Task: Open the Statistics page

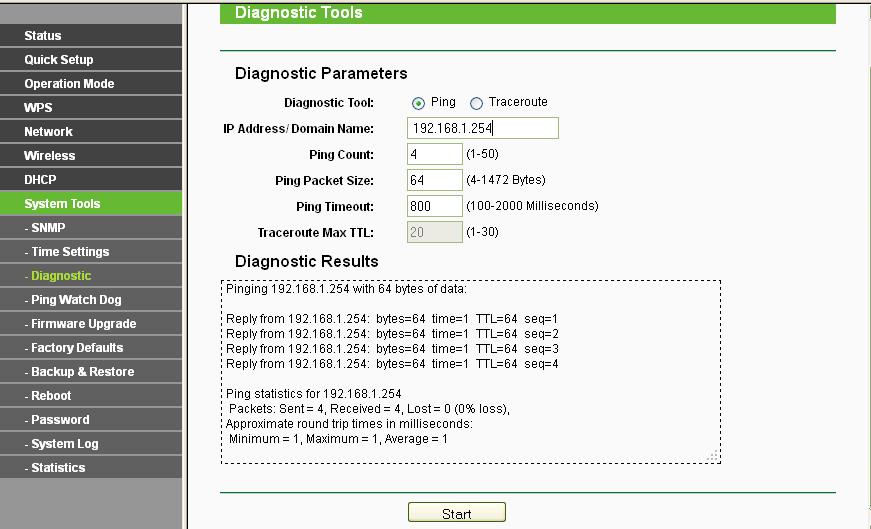Action: [x=91, y=467]
